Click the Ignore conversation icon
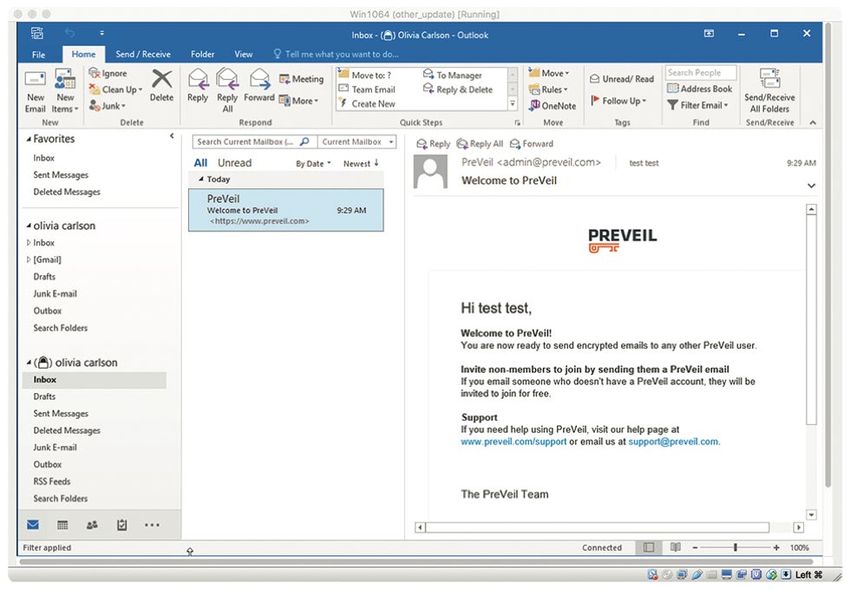Screen dimensions: 850x589 click(94, 73)
